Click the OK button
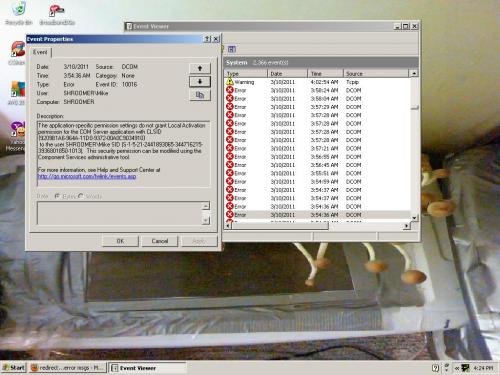The height and width of the screenshot is (375, 500). point(120,241)
